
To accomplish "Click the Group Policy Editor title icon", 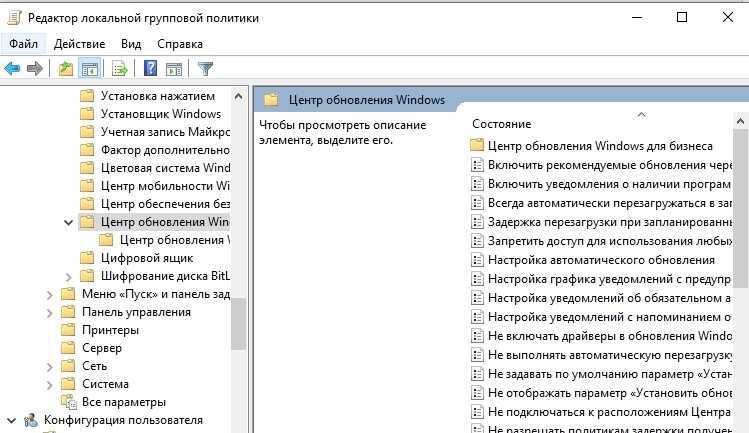I will coord(14,18).
